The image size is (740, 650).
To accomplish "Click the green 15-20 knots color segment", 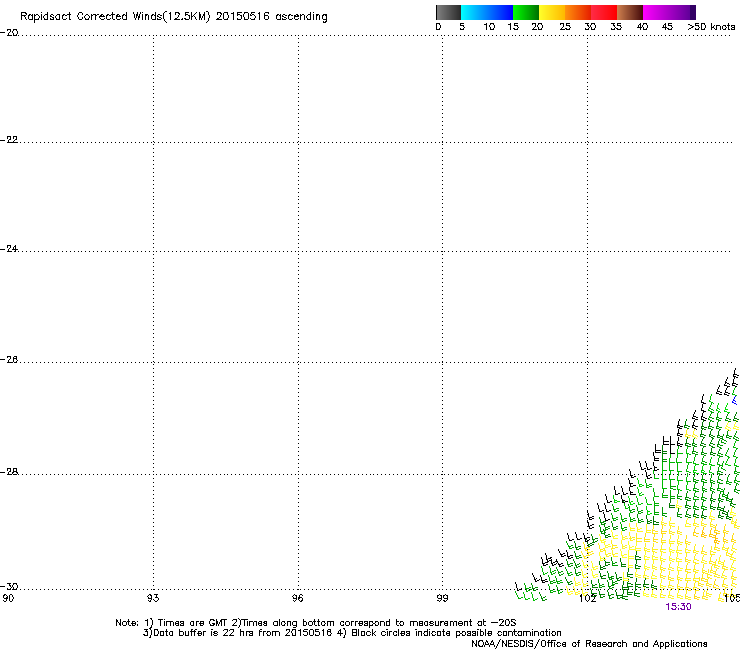I will (526, 12).
